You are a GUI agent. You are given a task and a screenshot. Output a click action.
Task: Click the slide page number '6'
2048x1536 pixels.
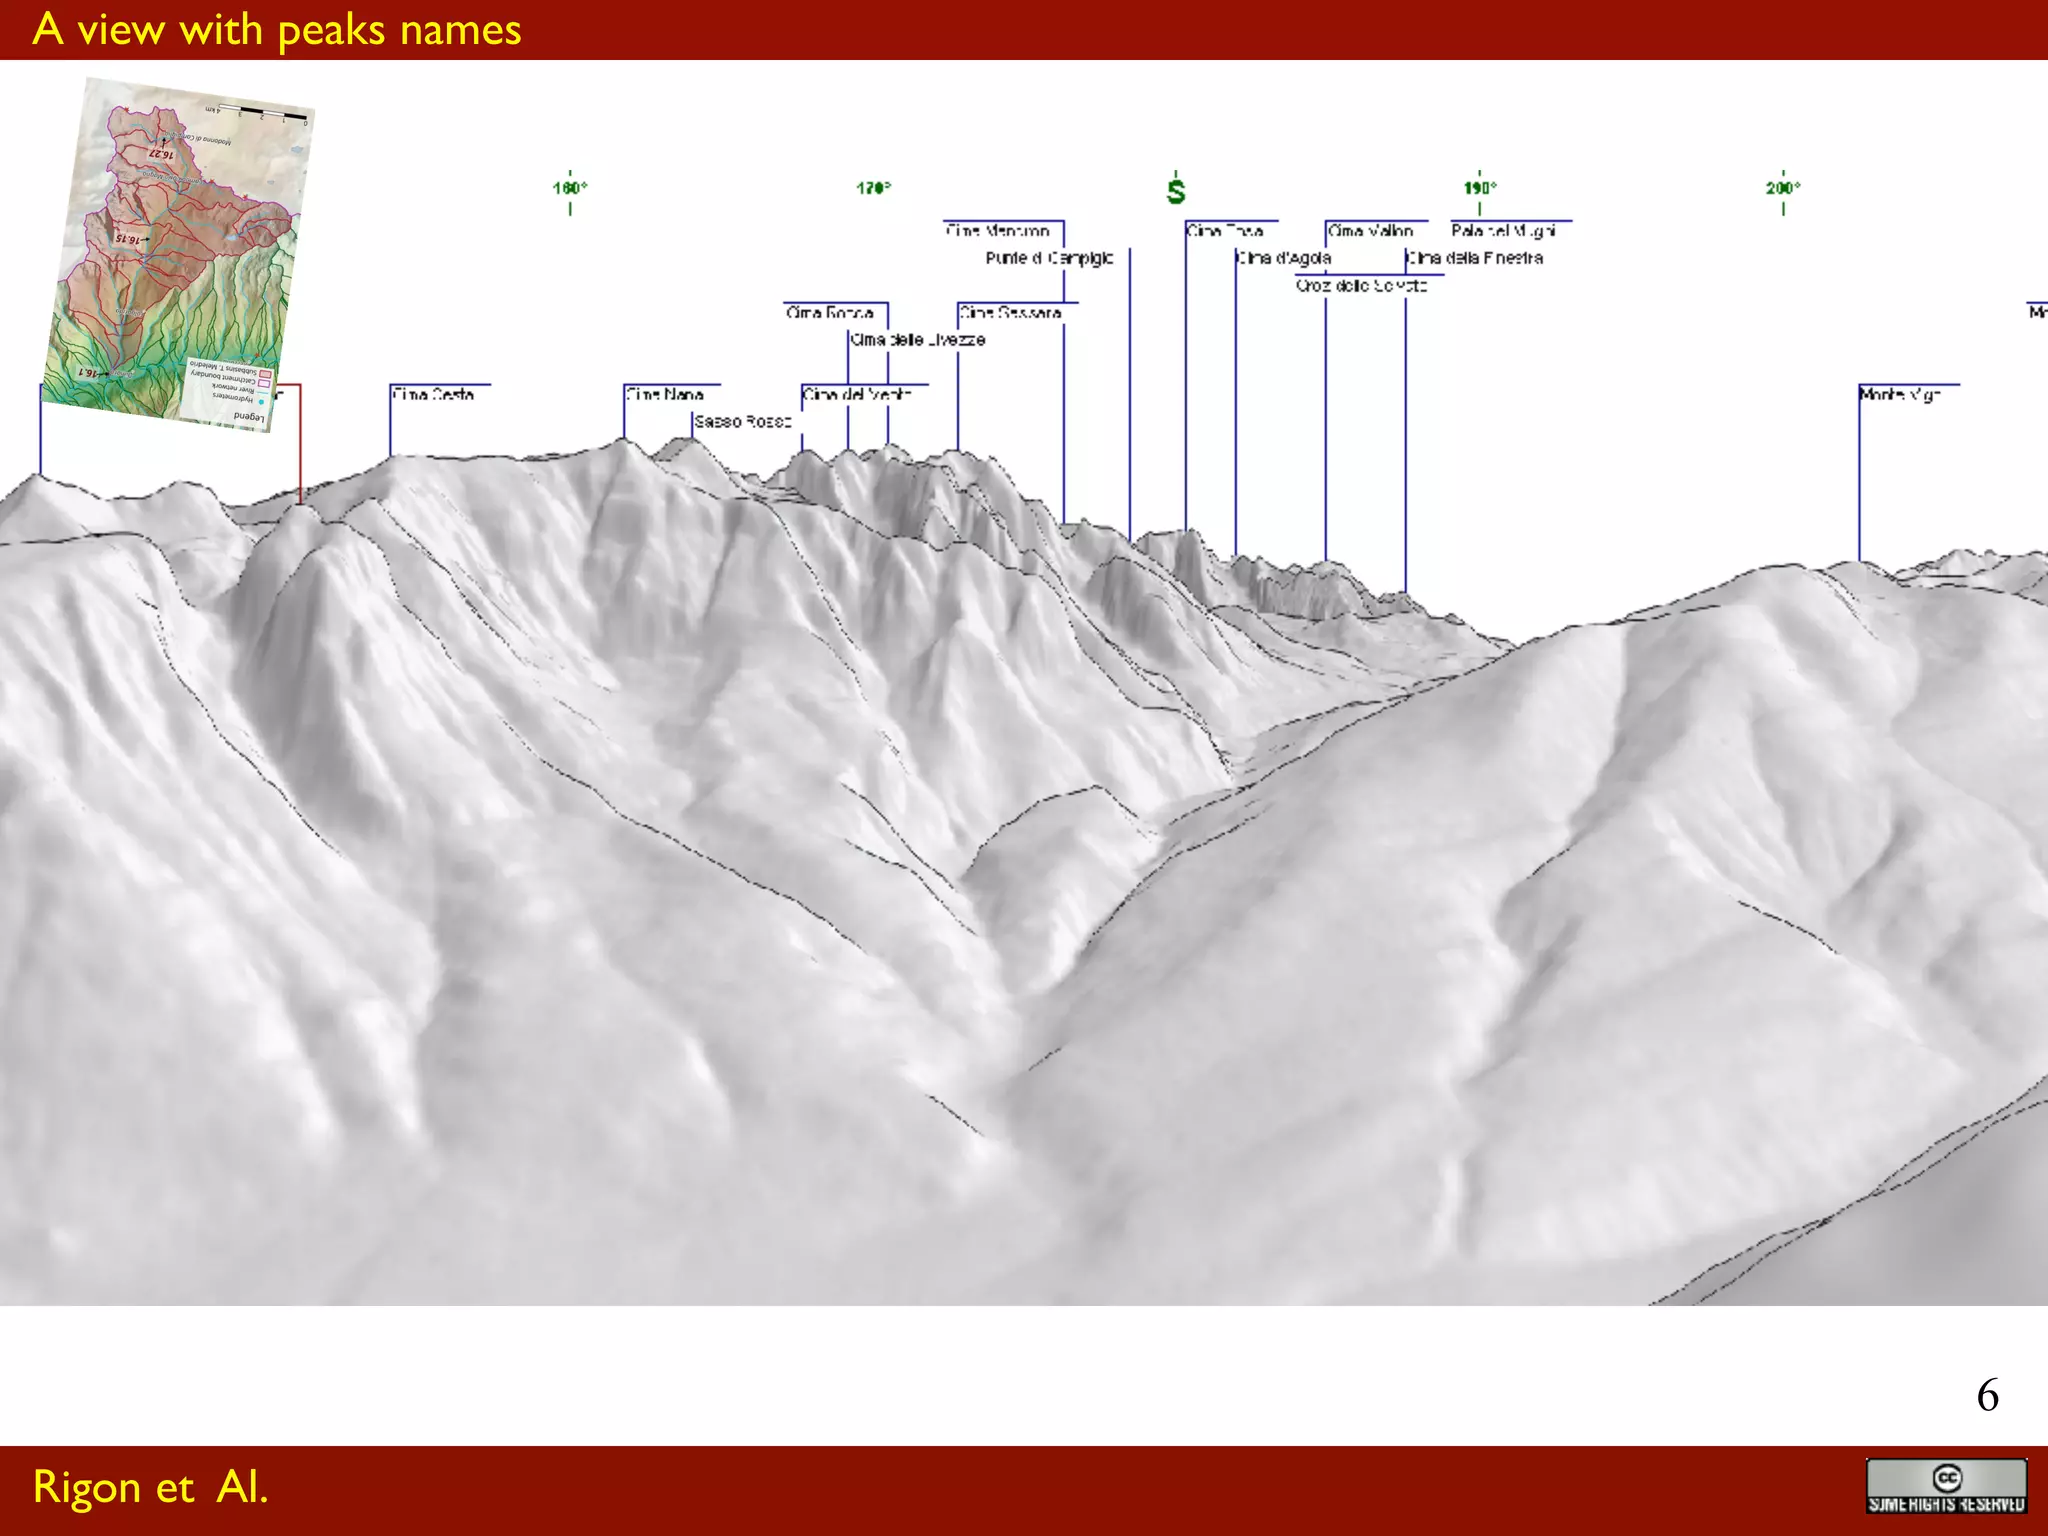tap(1988, 1395)
